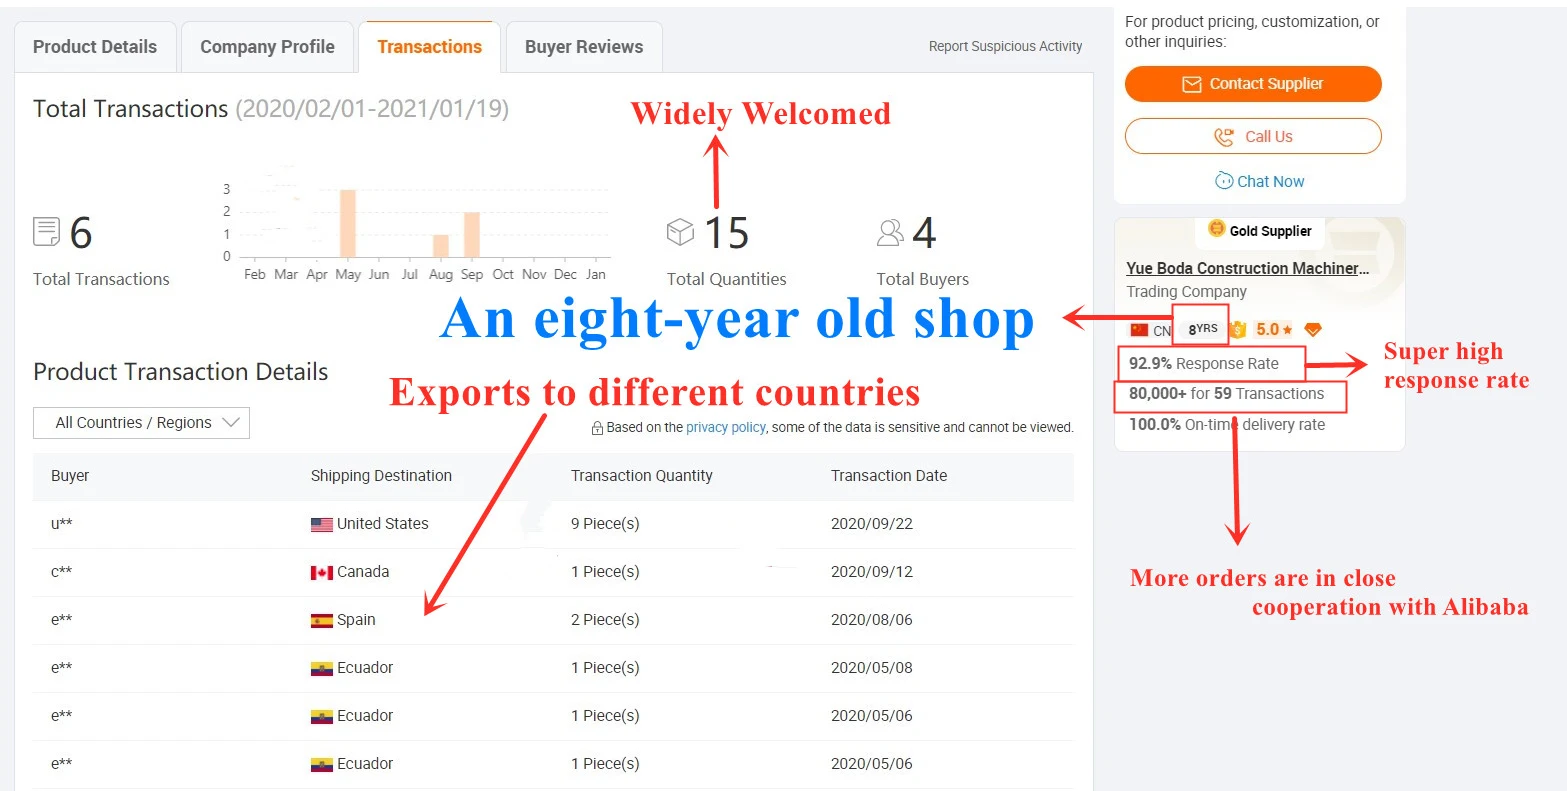Viewport: 1567px width, 791px height.
Task: Click the lock icon beside the privacy notice
Action: pyautogui.click(x=597, y=428)
